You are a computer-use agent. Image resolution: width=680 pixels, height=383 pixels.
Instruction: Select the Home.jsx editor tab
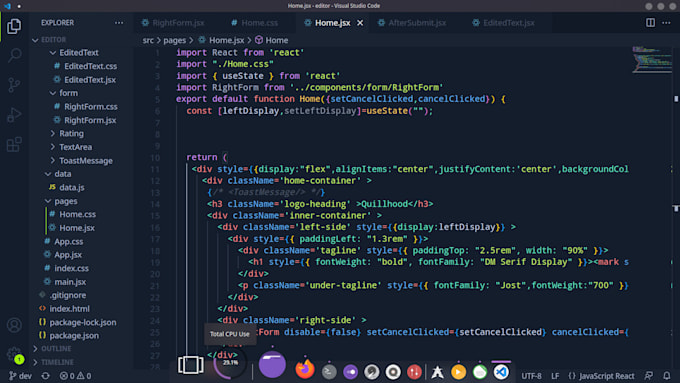[332, 23]
